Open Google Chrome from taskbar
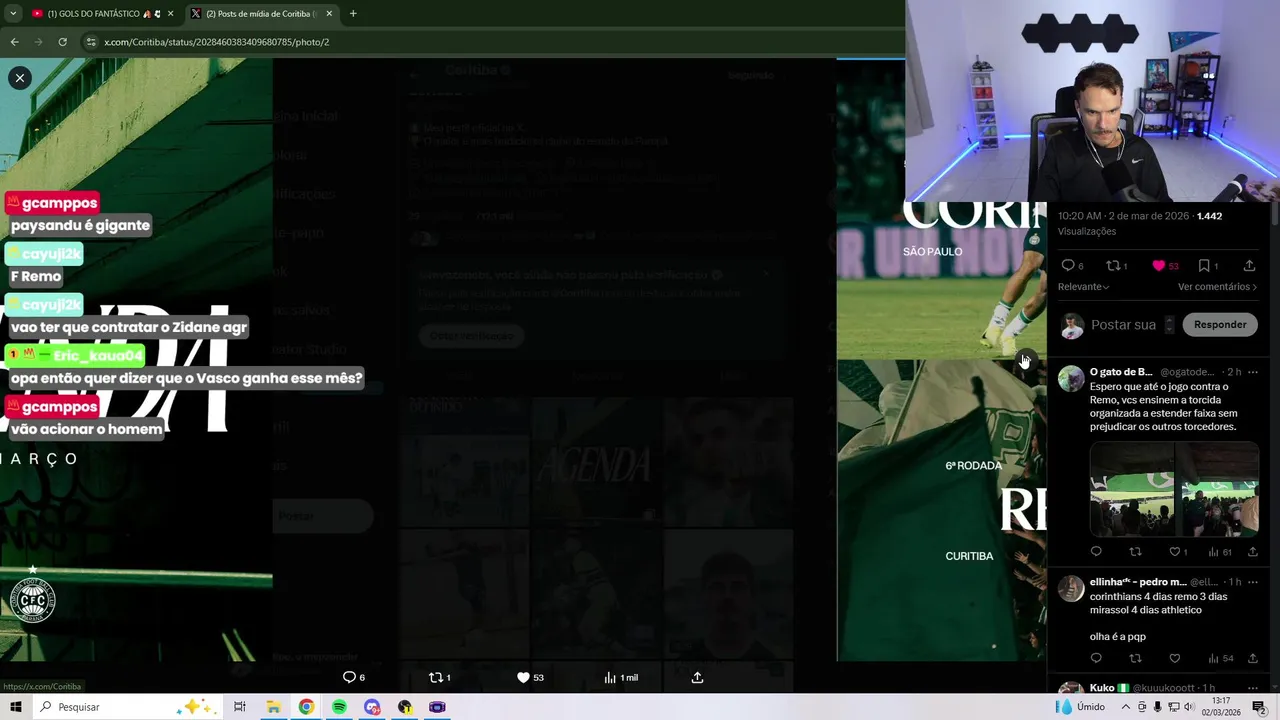1280x720 pixels. [306, 707]
